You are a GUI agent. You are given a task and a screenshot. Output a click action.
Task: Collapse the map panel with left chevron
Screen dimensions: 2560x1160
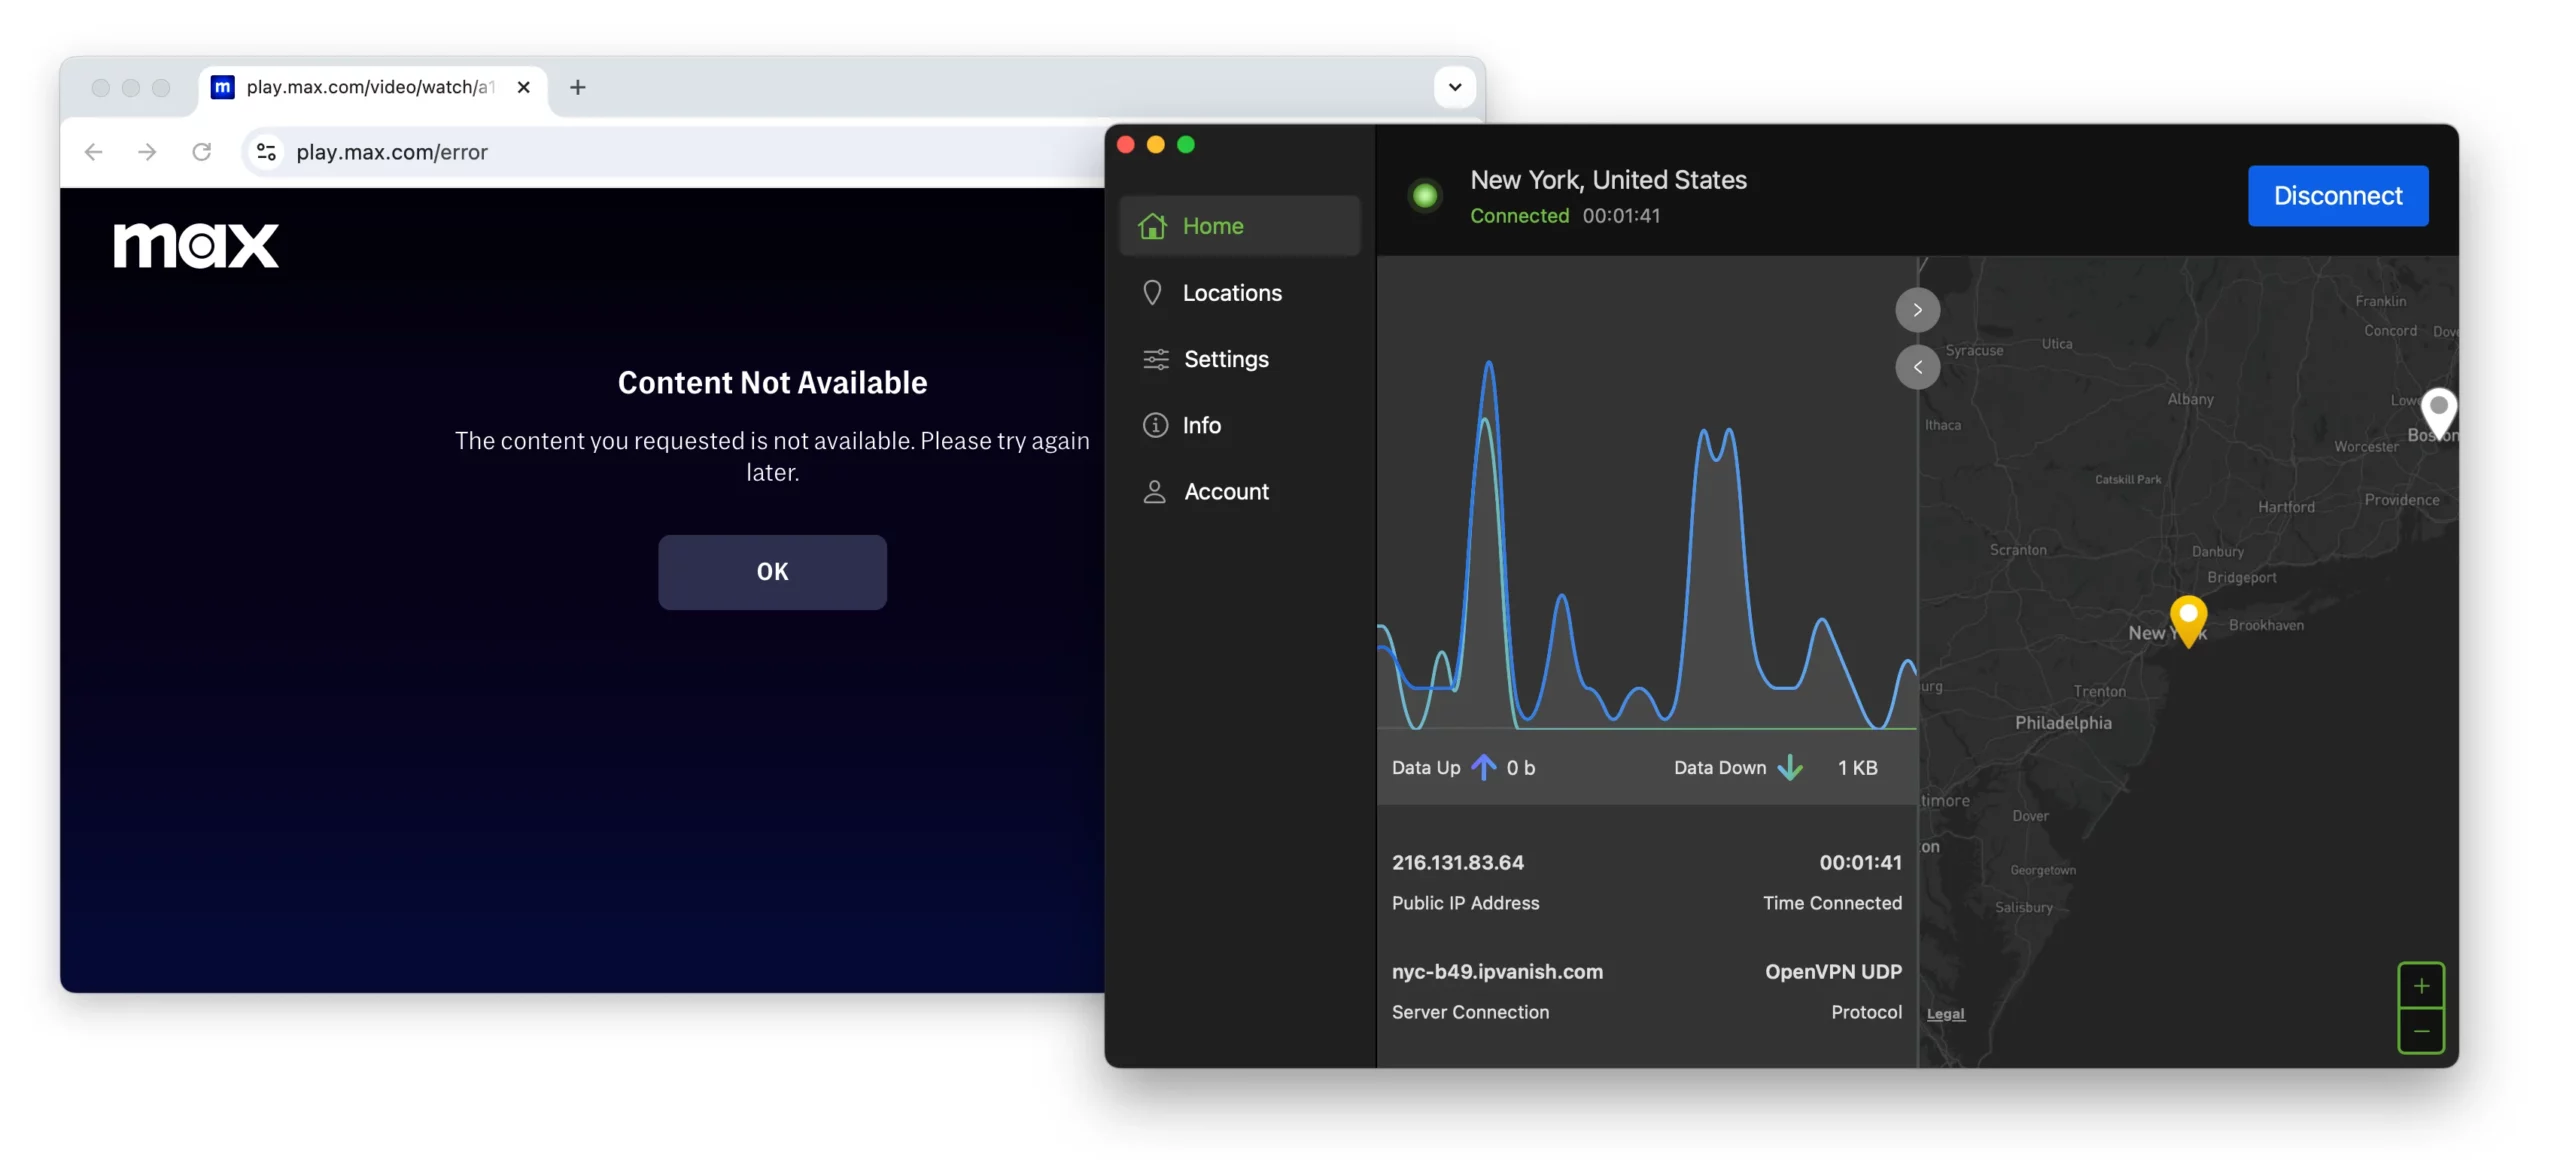pos(1917,367)
